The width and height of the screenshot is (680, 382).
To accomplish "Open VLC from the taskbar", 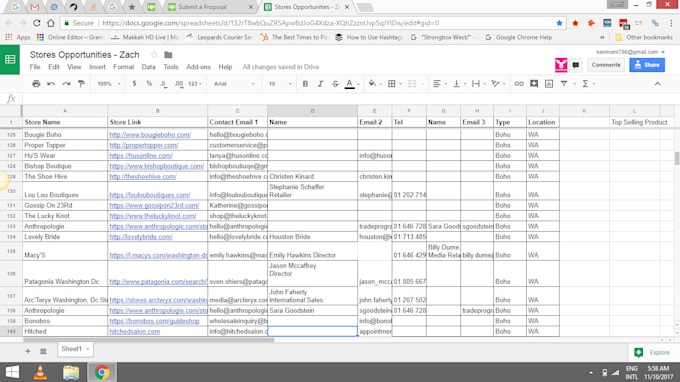I will pos(40,372).
